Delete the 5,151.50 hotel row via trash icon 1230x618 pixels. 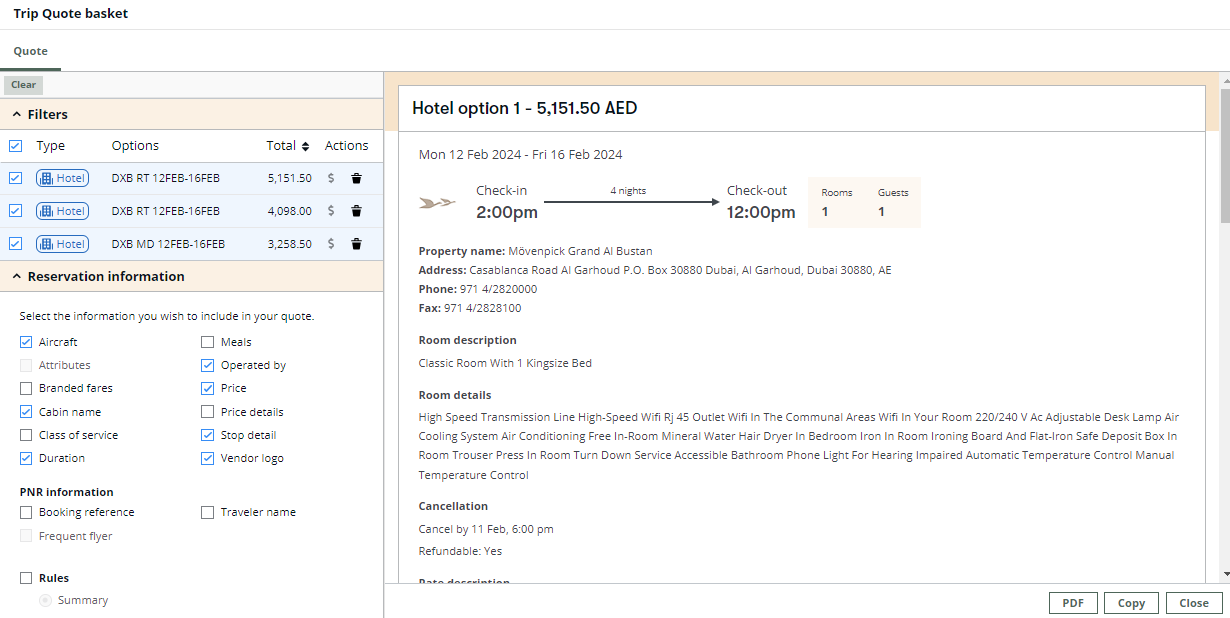tap(356, 179)
